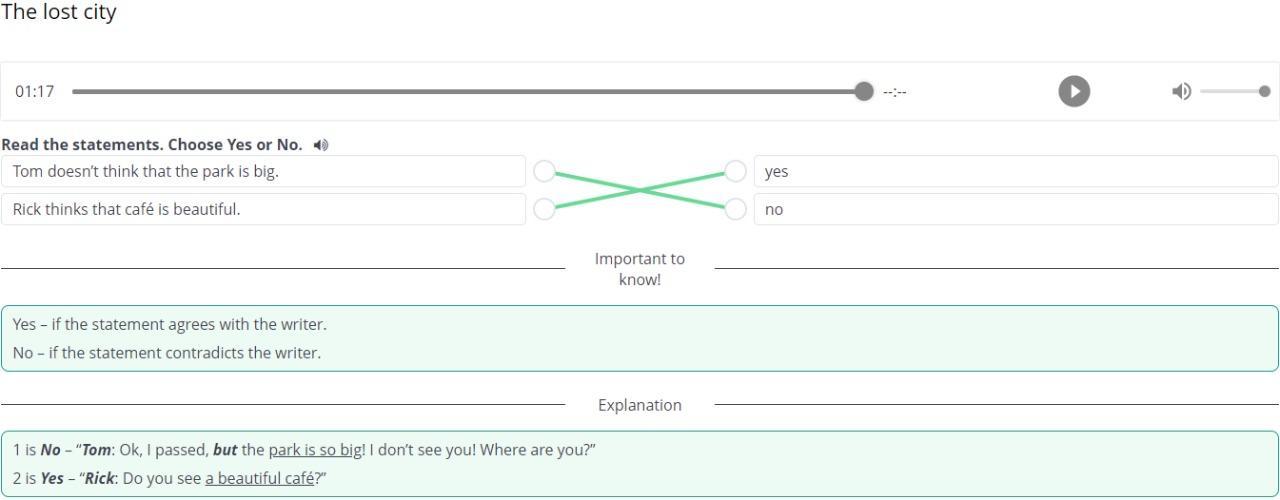Choose the "no" answer box
This screenshot has width=1280, height=500.
pos(1015,209)
